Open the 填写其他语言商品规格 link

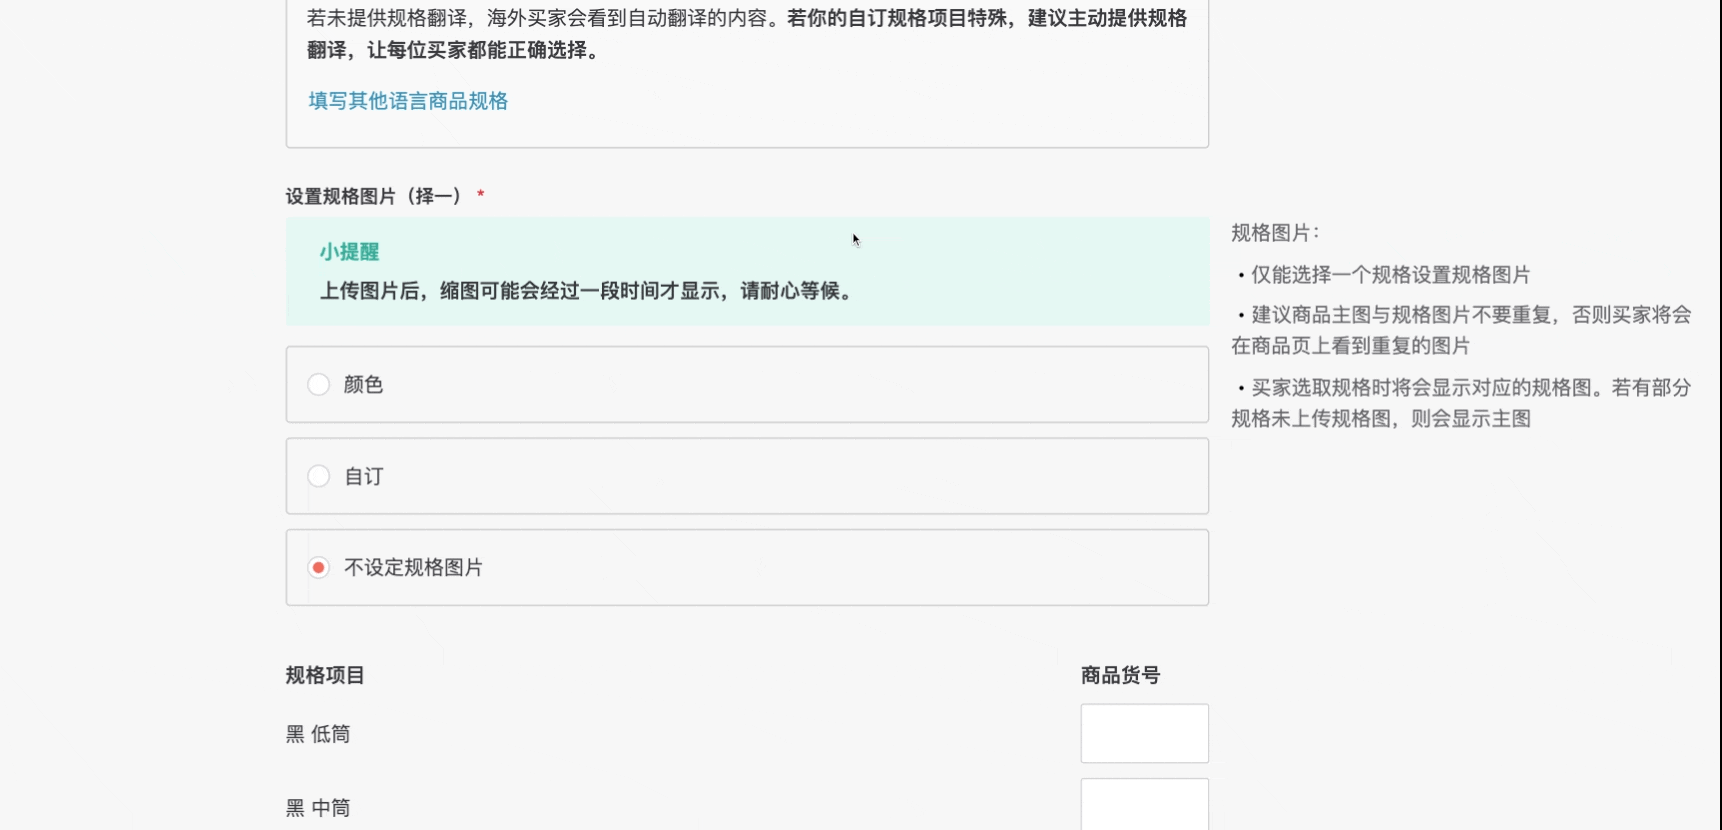407,101
